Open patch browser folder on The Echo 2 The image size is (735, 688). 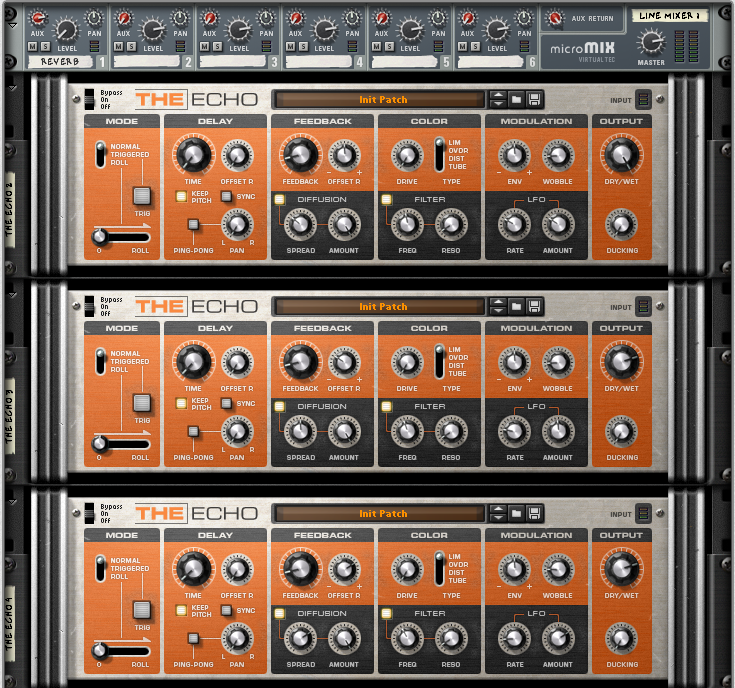517,99
